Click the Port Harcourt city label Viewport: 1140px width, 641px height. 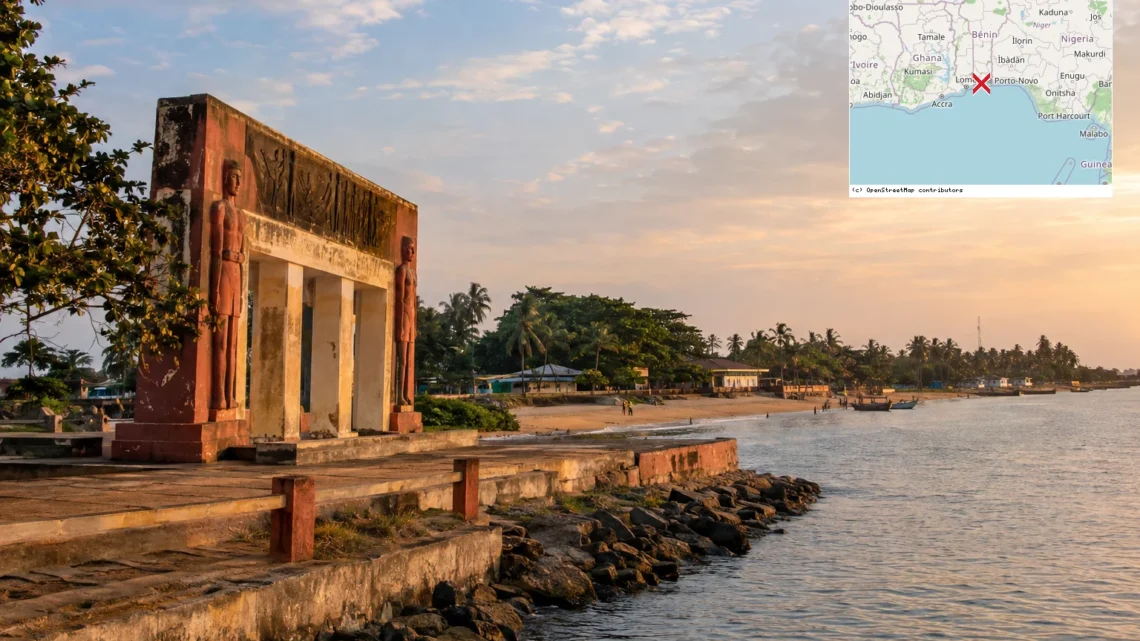(1064, 116)
